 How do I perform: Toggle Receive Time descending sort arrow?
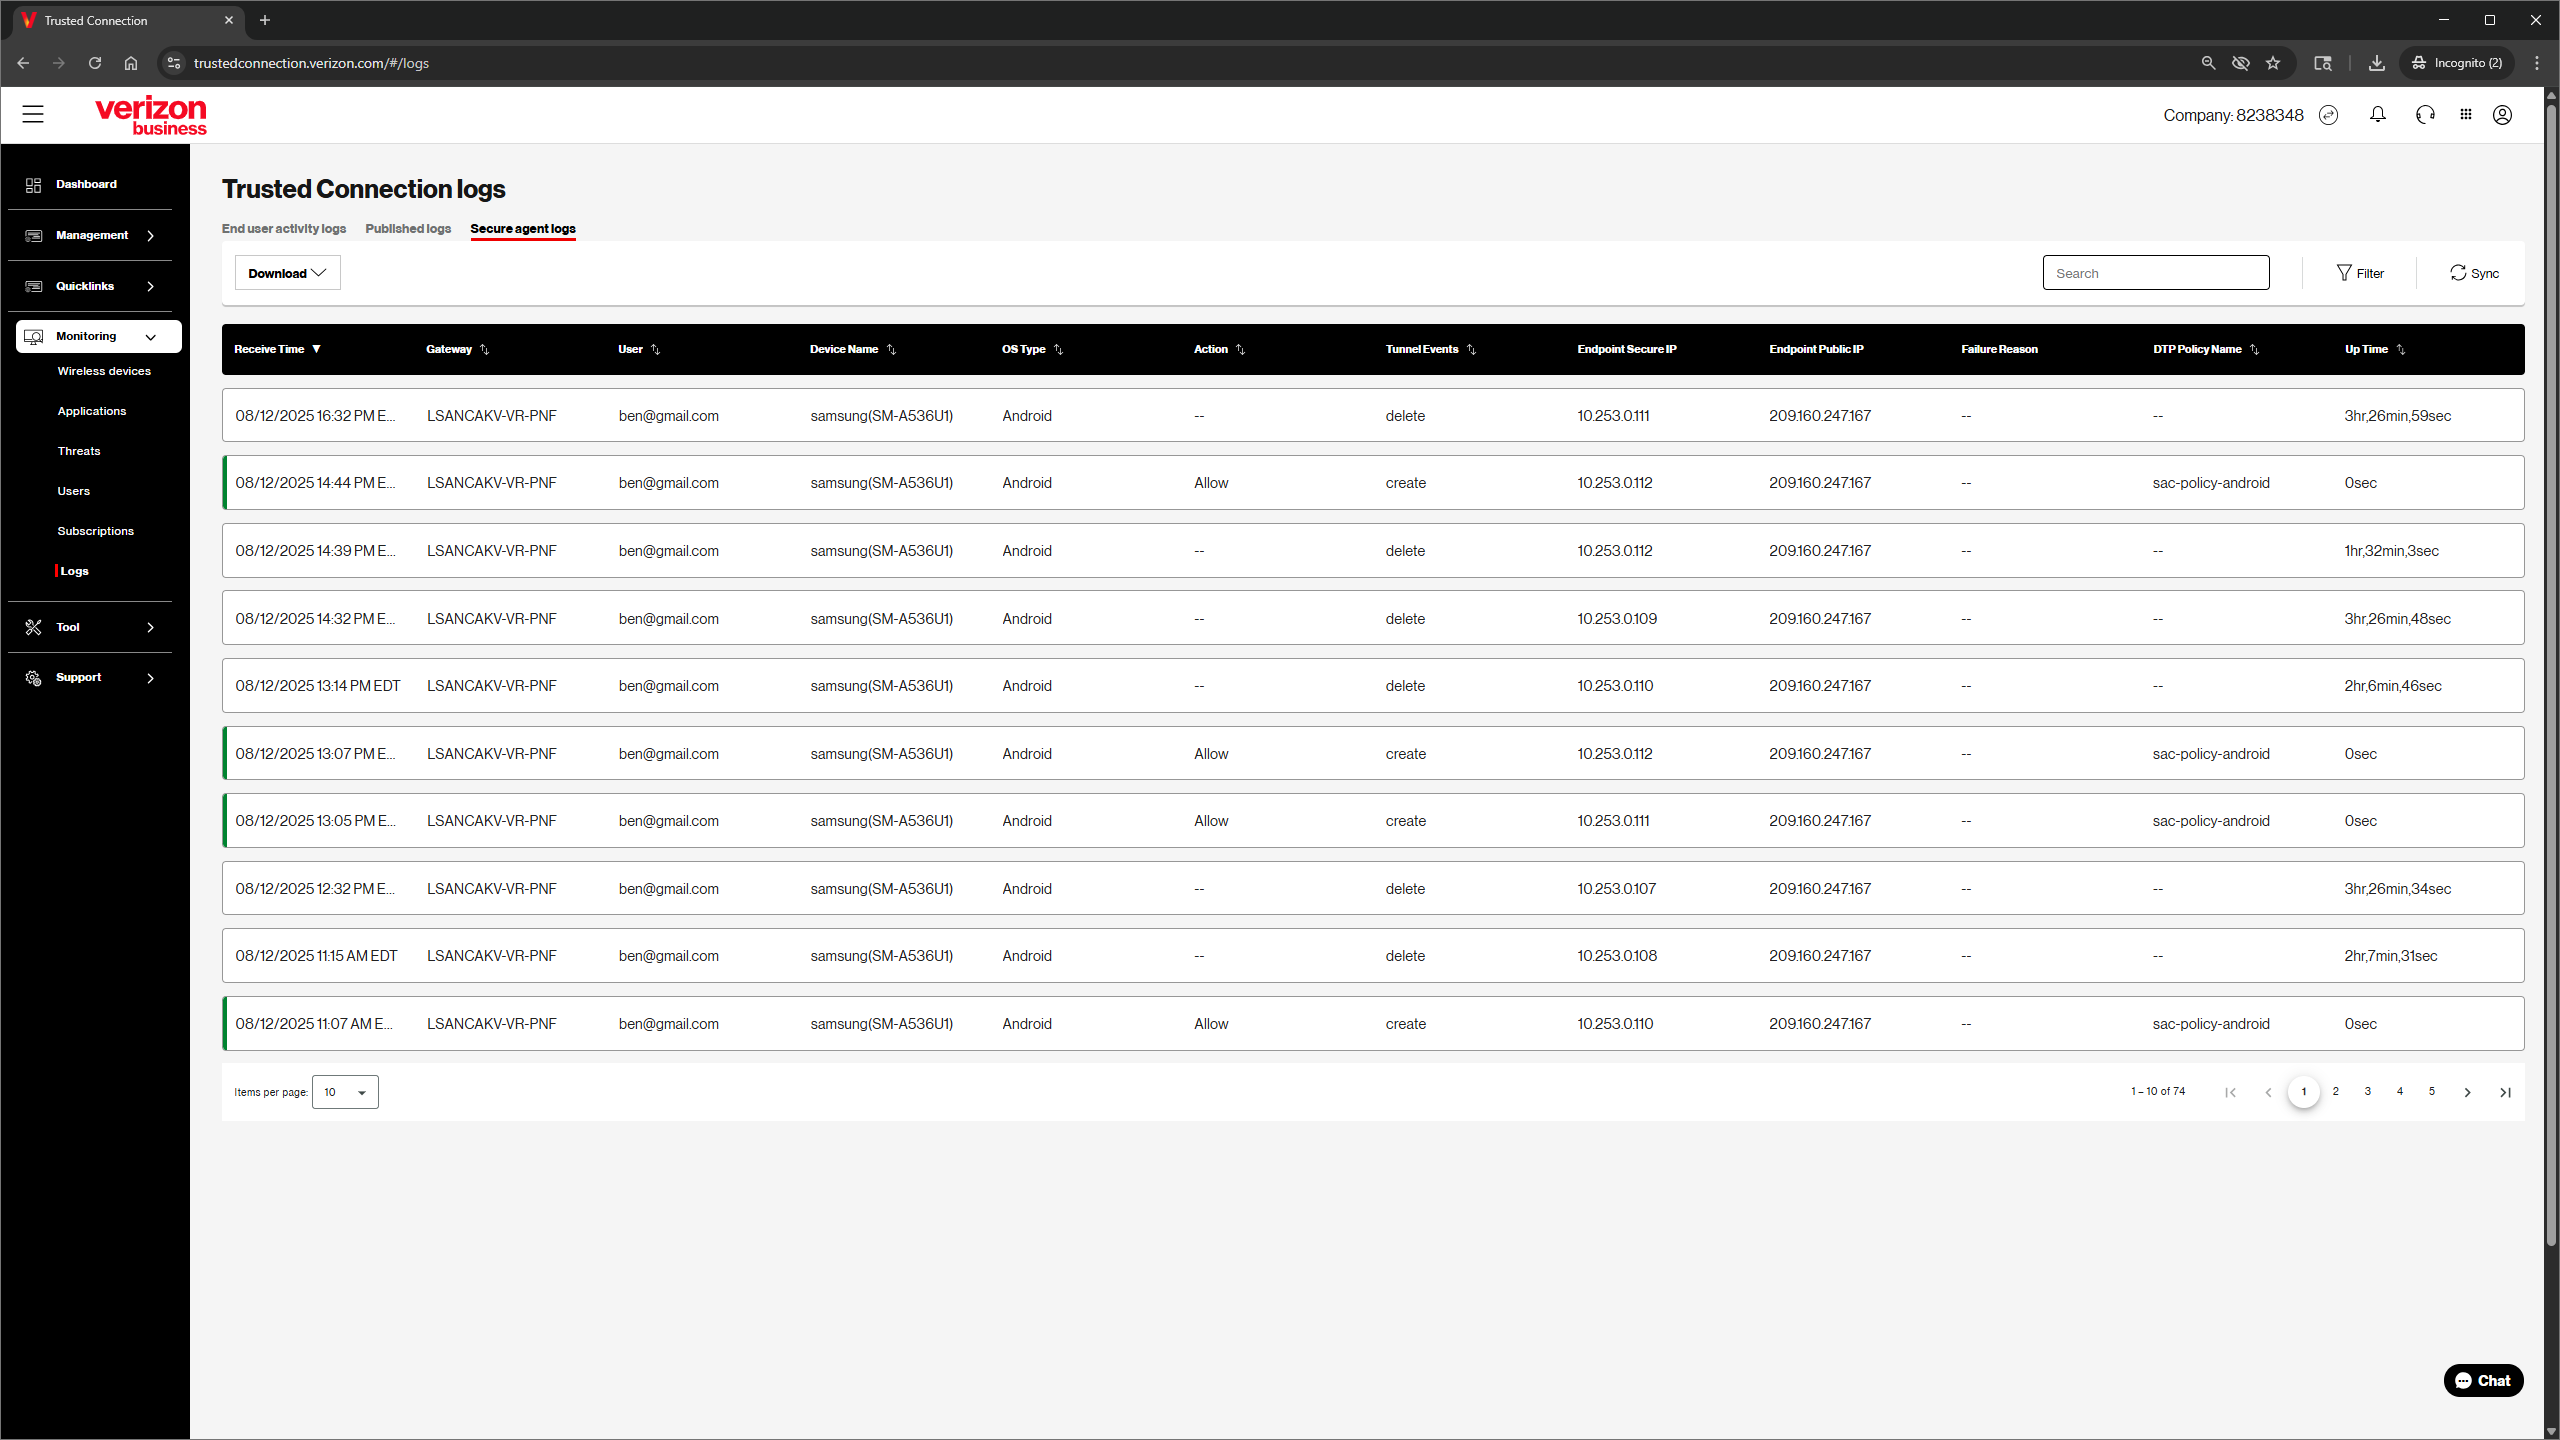316,349
